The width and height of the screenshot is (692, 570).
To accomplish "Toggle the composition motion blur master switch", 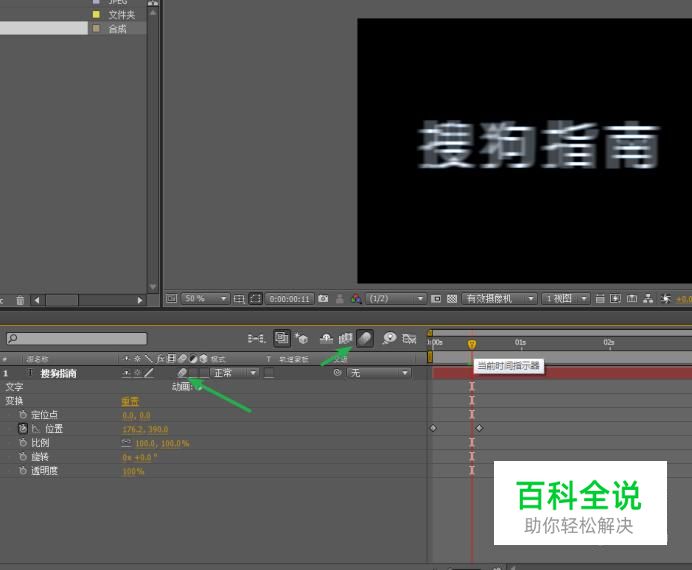I will [365, 338].
